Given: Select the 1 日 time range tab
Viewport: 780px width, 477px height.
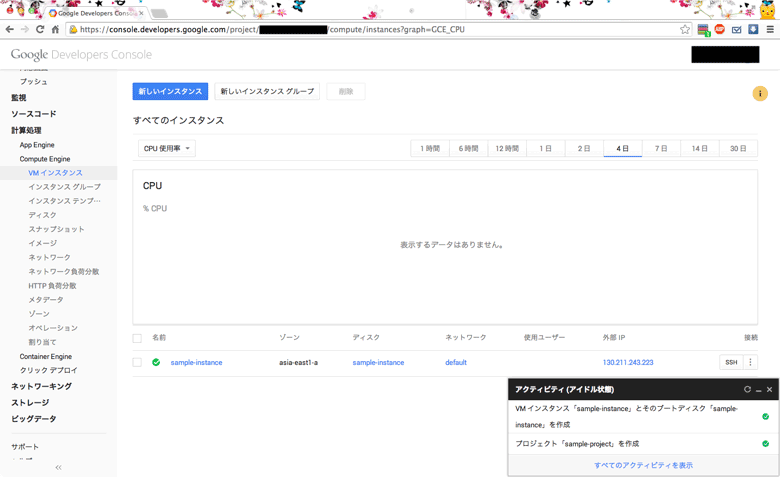Looking at the screenshot, I should 546,148.
